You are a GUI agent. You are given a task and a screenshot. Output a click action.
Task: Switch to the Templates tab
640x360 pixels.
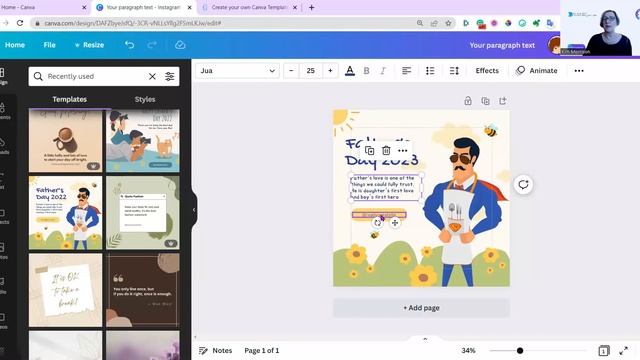pos(69,99)
